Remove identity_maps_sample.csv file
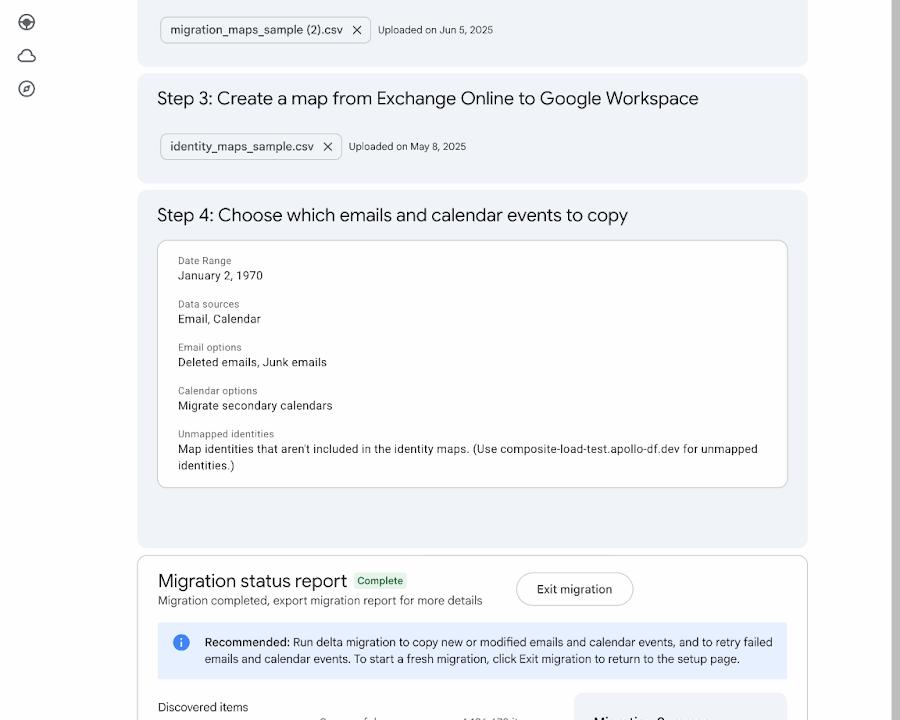 point(328,147)
